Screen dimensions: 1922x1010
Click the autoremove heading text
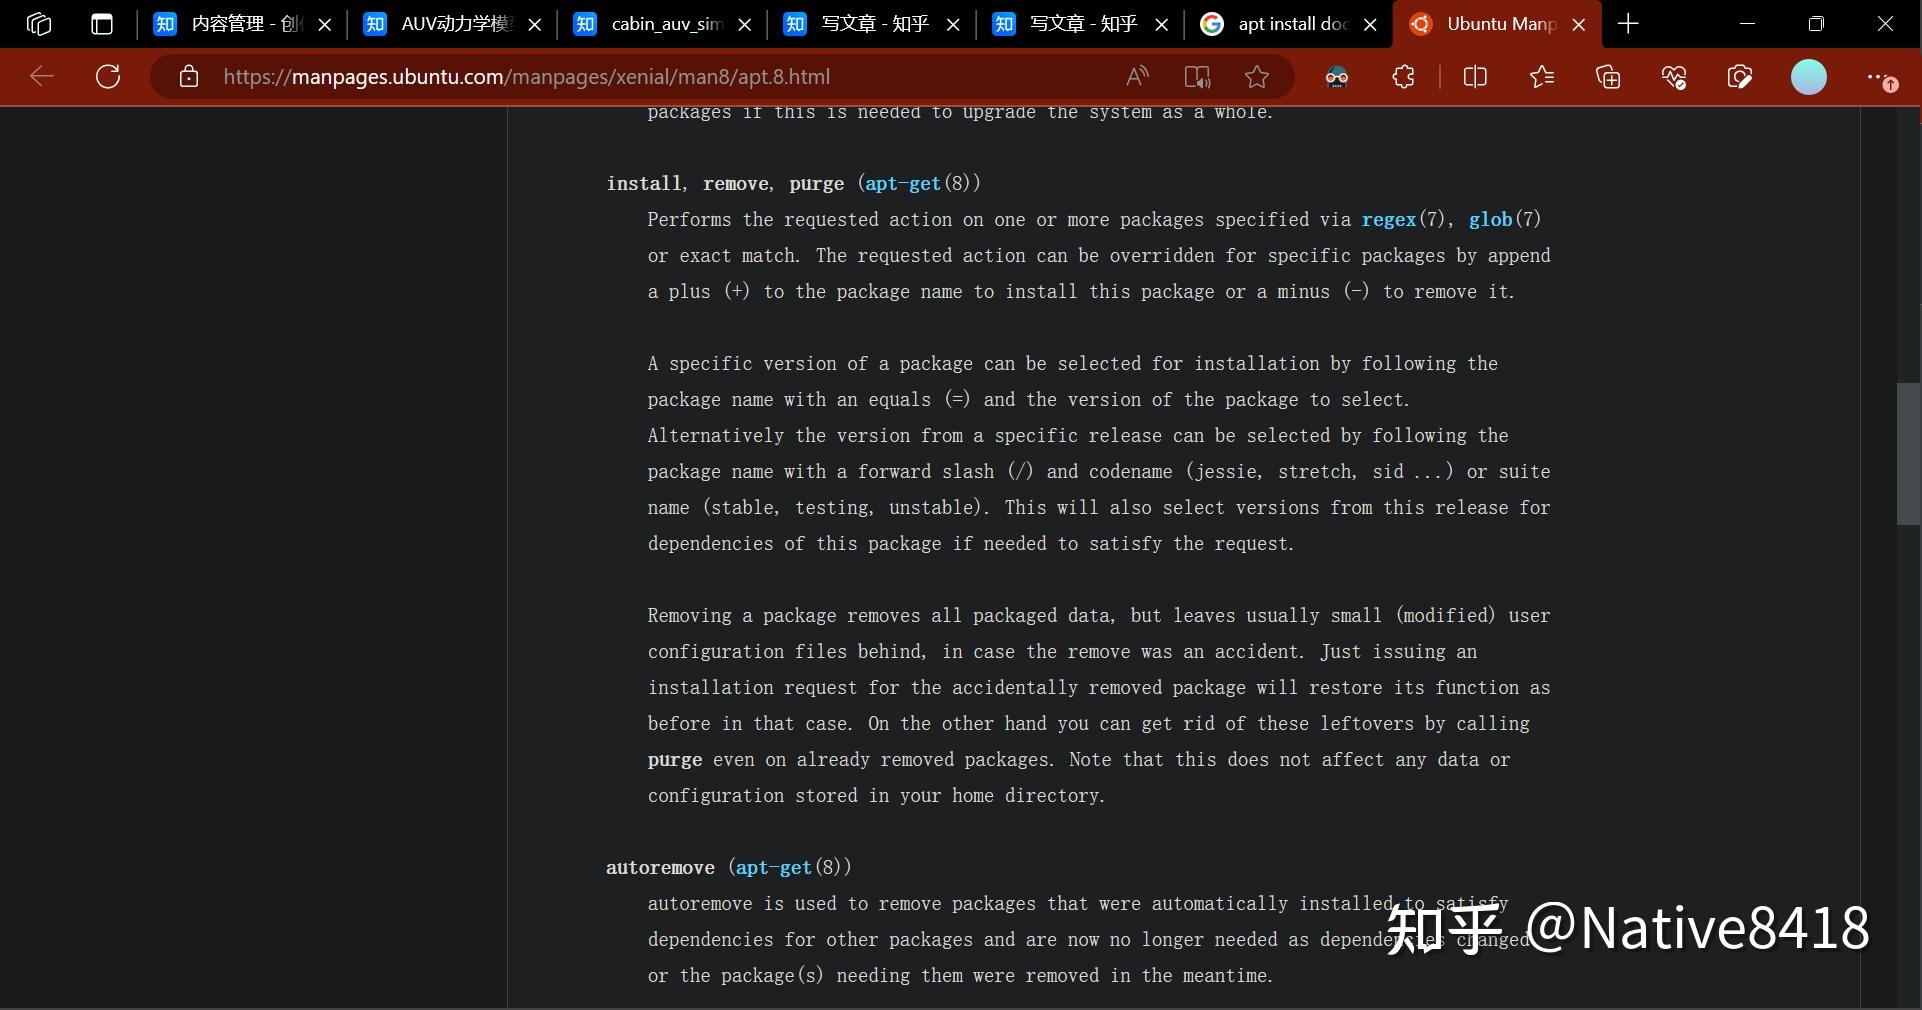click(660, 868)
